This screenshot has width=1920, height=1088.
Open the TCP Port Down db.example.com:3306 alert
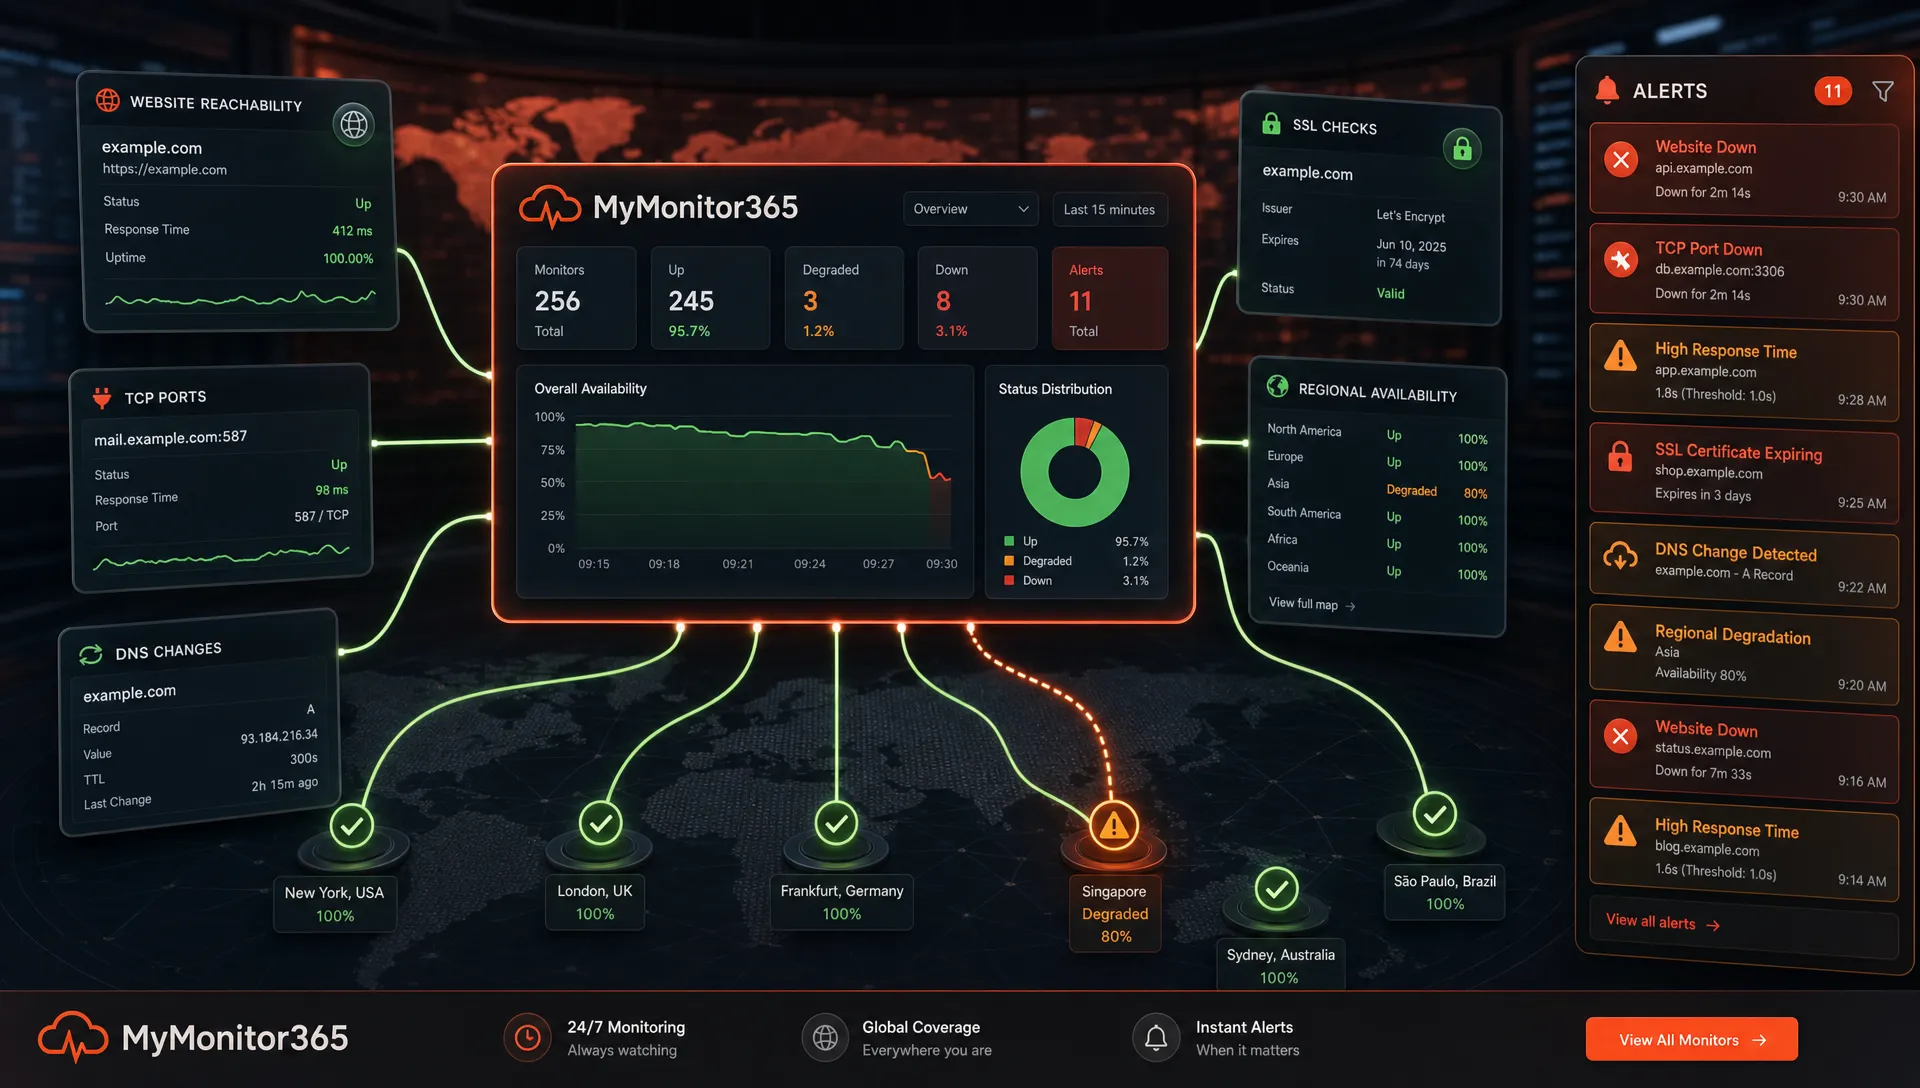point(1744,271)
